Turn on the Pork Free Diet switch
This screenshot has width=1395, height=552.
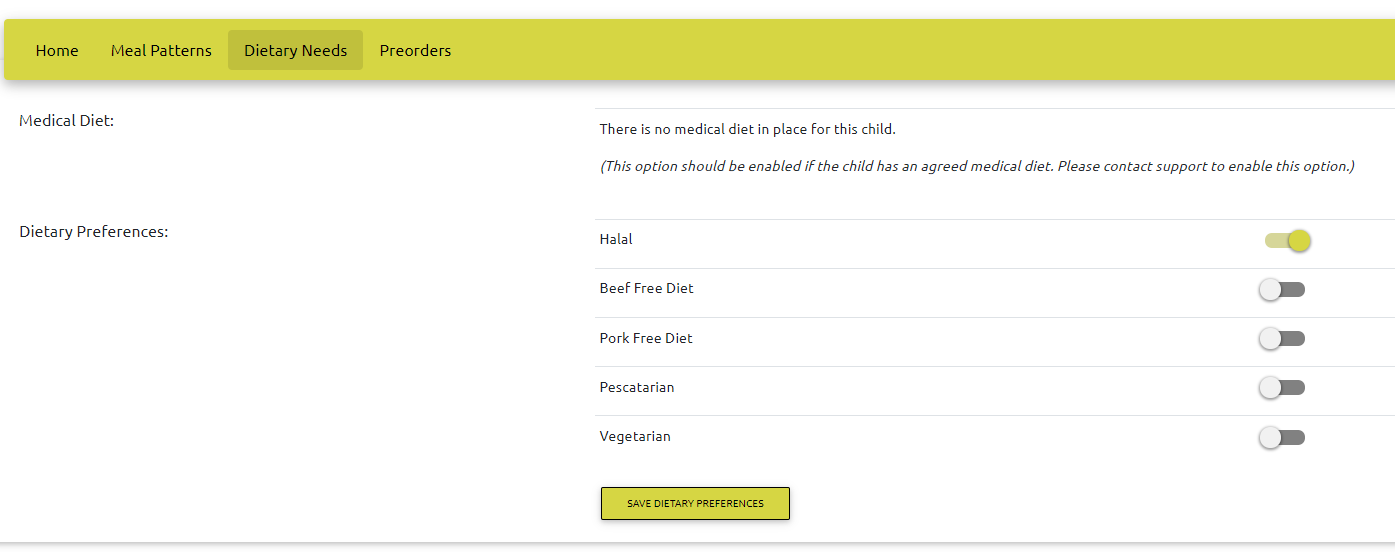[1282, 339]
